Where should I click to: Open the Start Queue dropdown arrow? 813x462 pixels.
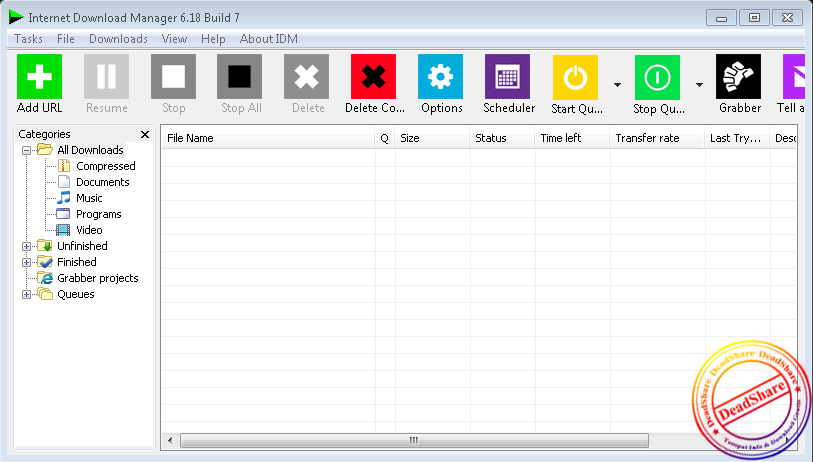pyautogui.click(x=617, y=85)
